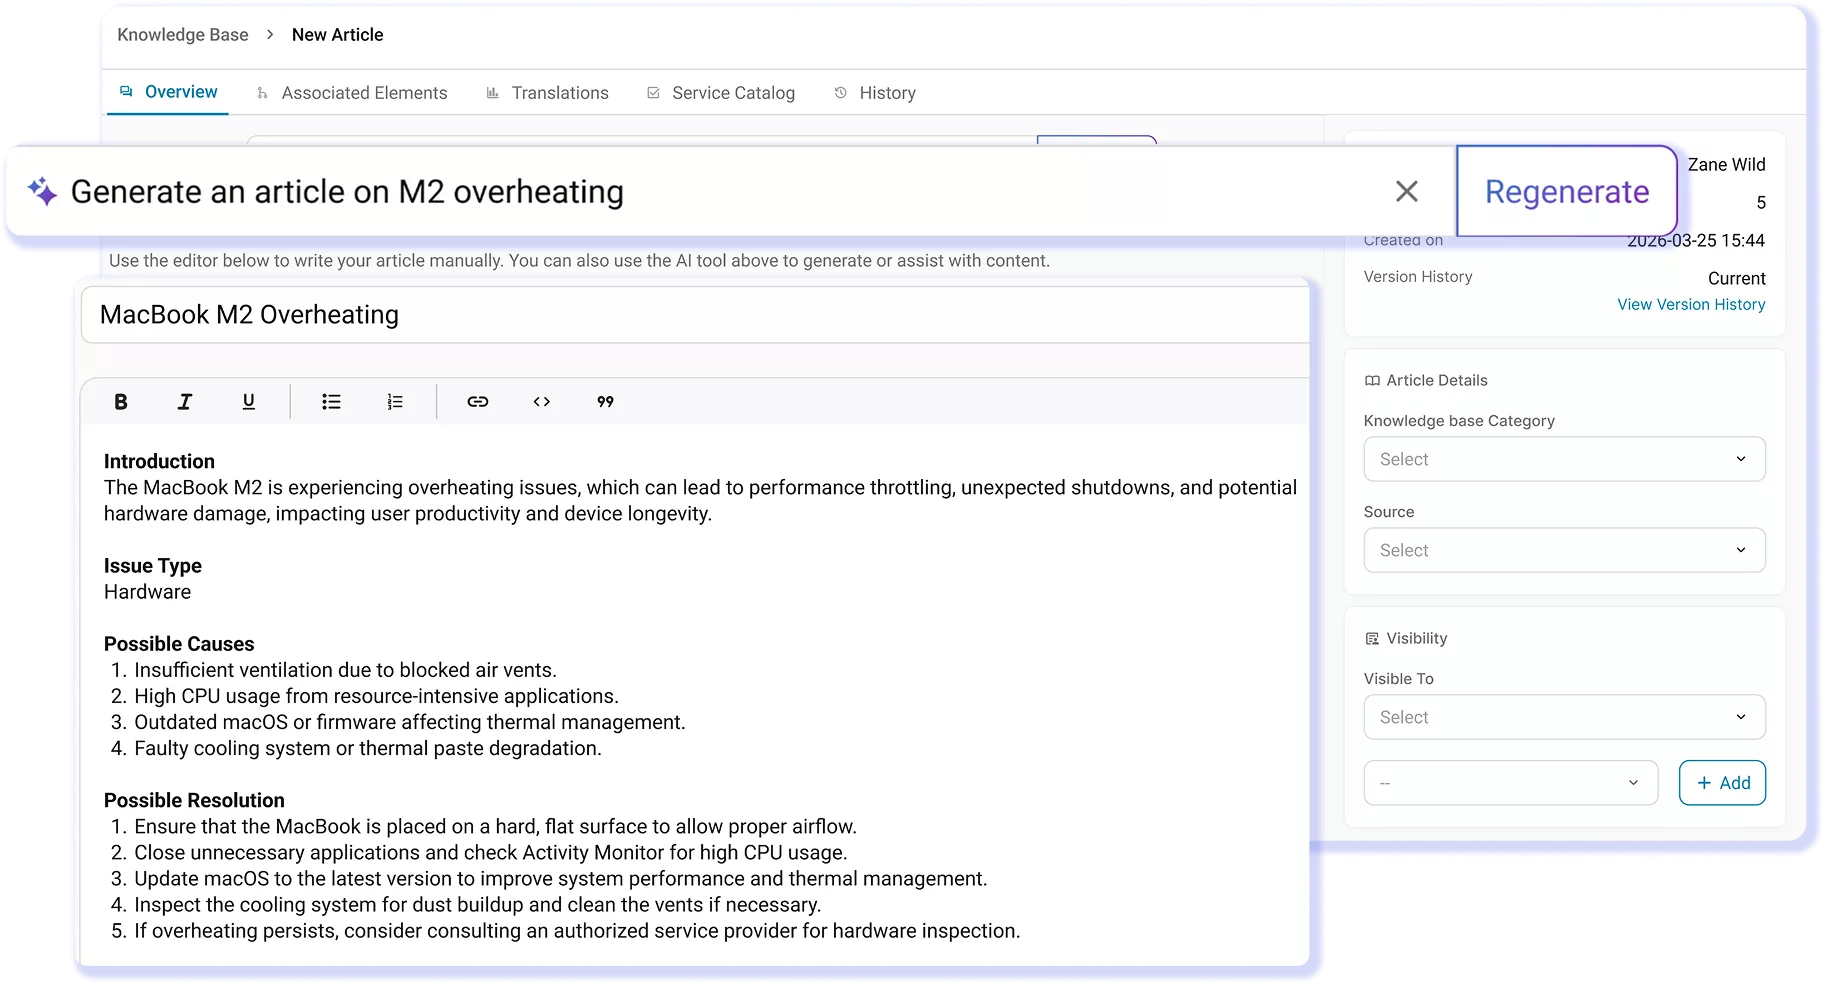Click the word Hardware under Issue Type
This screenshot has width=1825, height=984.
[147, 592]
